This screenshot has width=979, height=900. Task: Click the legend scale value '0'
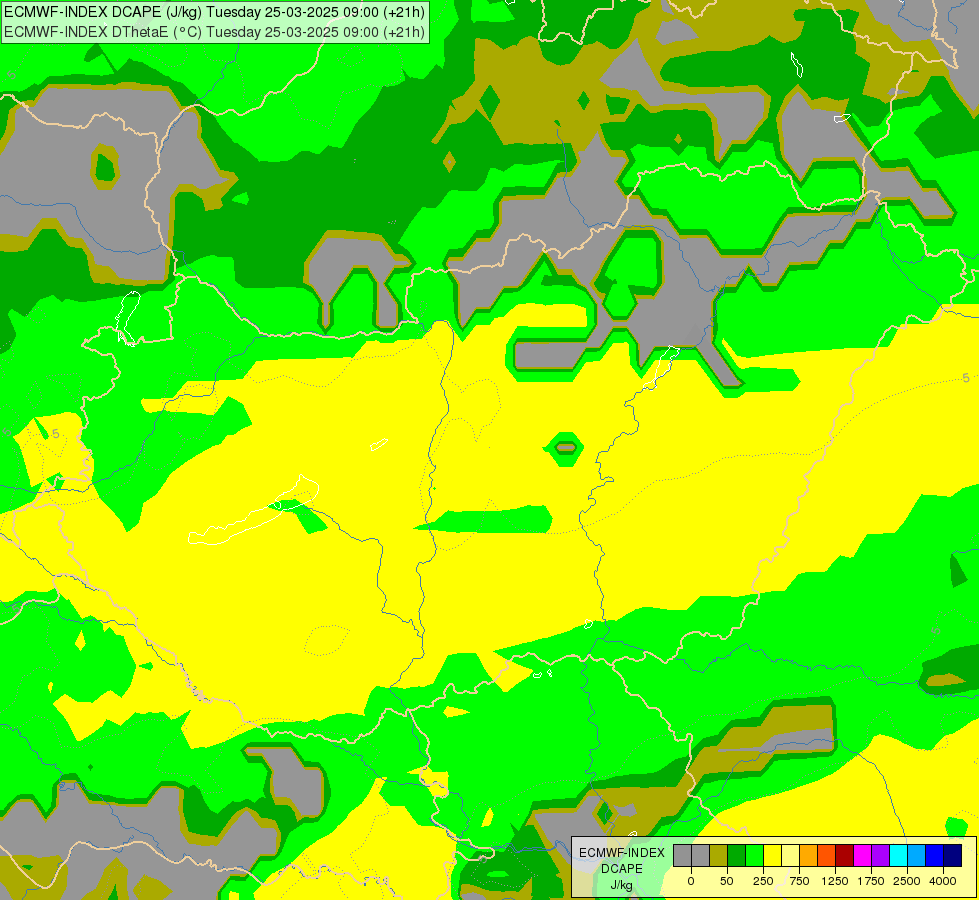(691, 881)
